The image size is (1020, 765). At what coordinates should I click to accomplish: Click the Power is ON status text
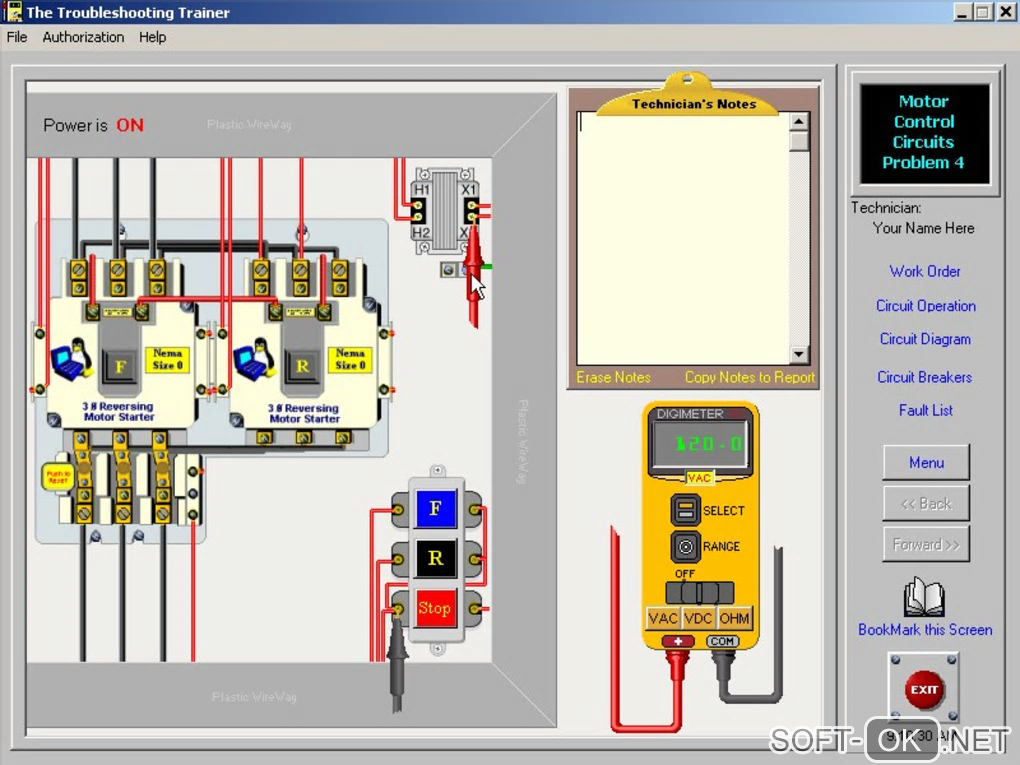(x=94, y=126)
